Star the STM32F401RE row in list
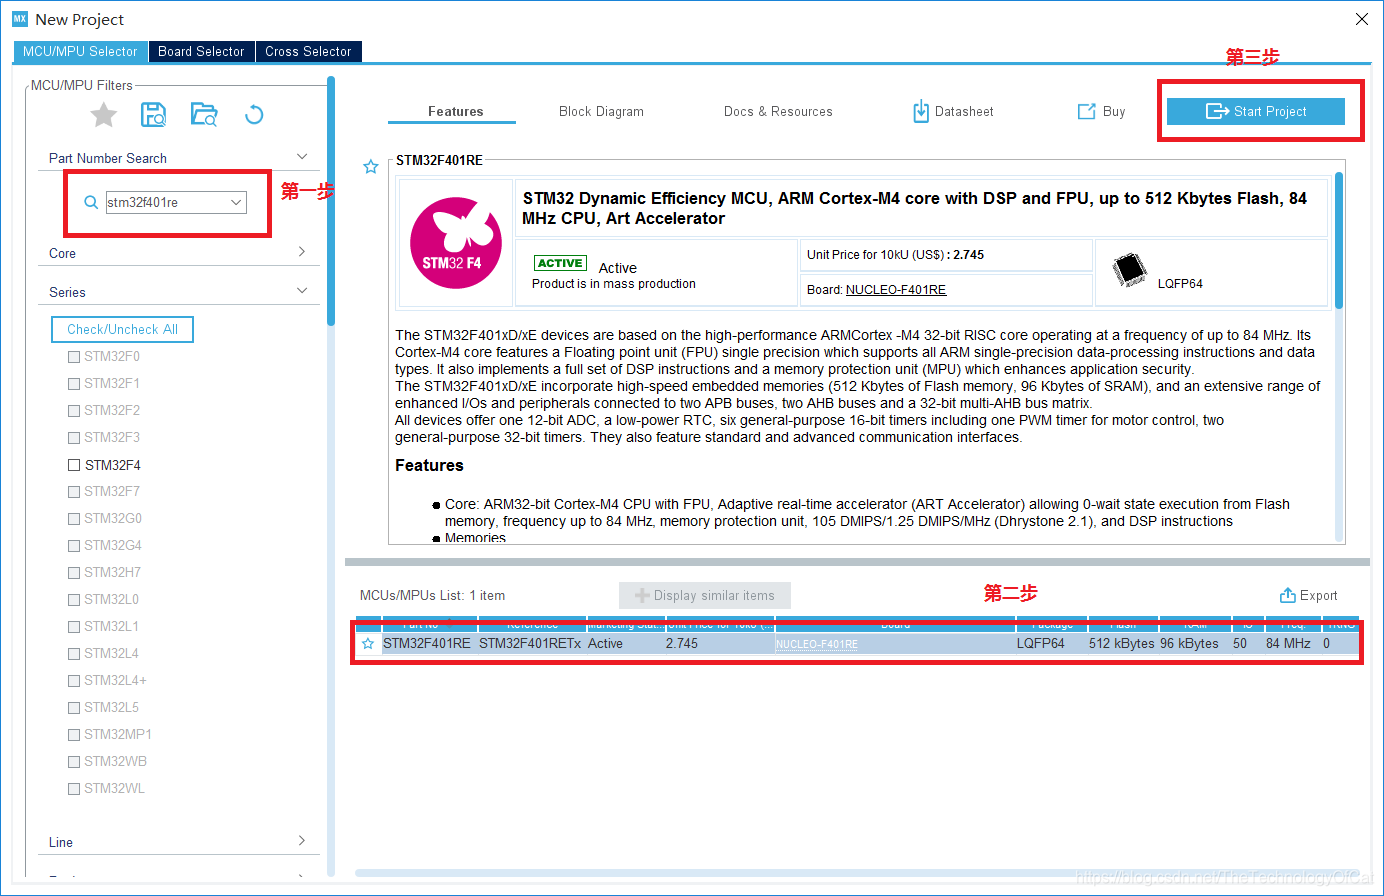 click(368, 644)
